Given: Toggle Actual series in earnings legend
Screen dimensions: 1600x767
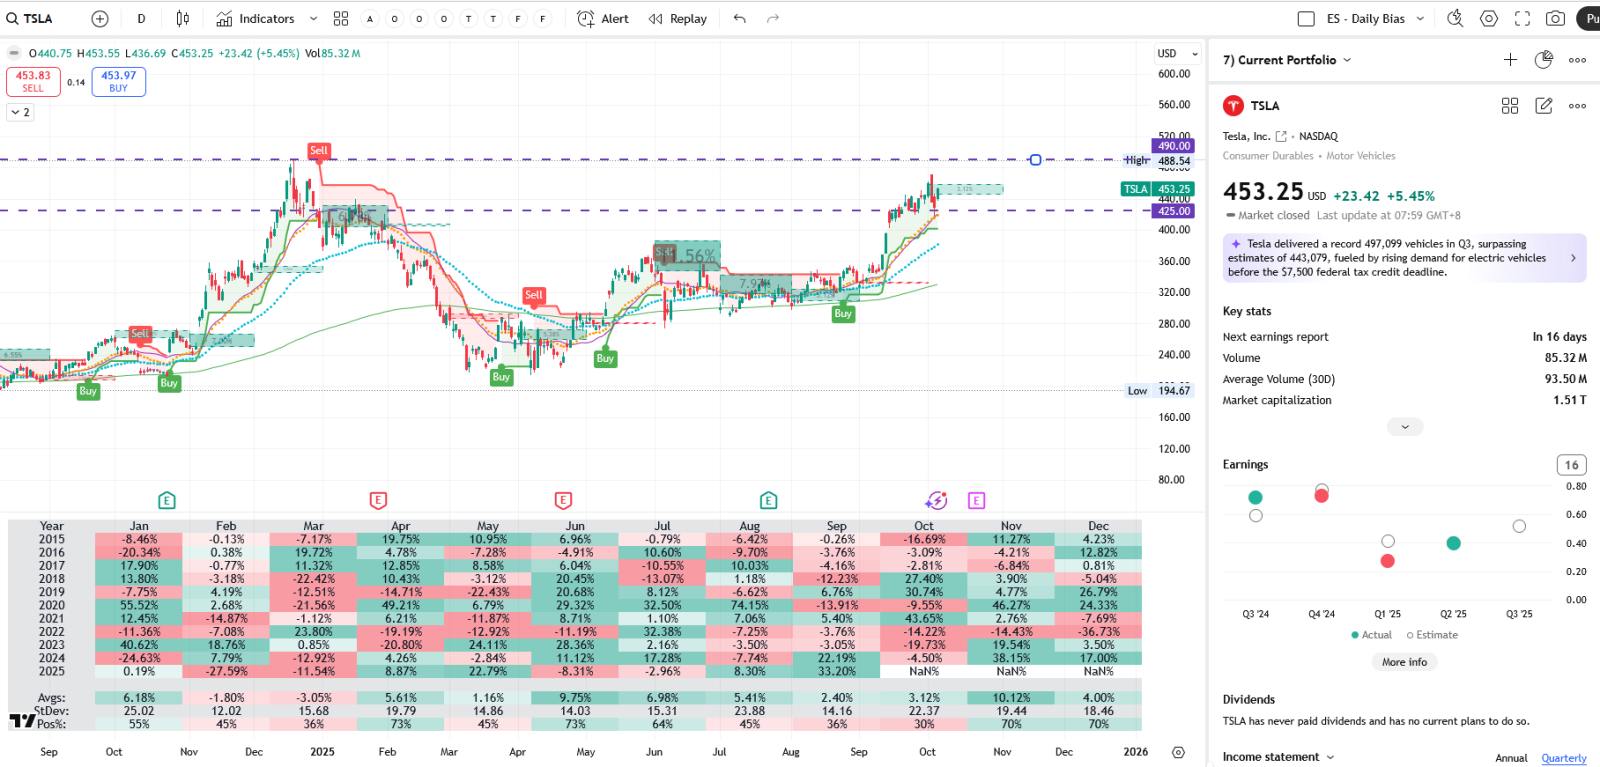Looking at the screenshot, I should [x=1371, y=635].
